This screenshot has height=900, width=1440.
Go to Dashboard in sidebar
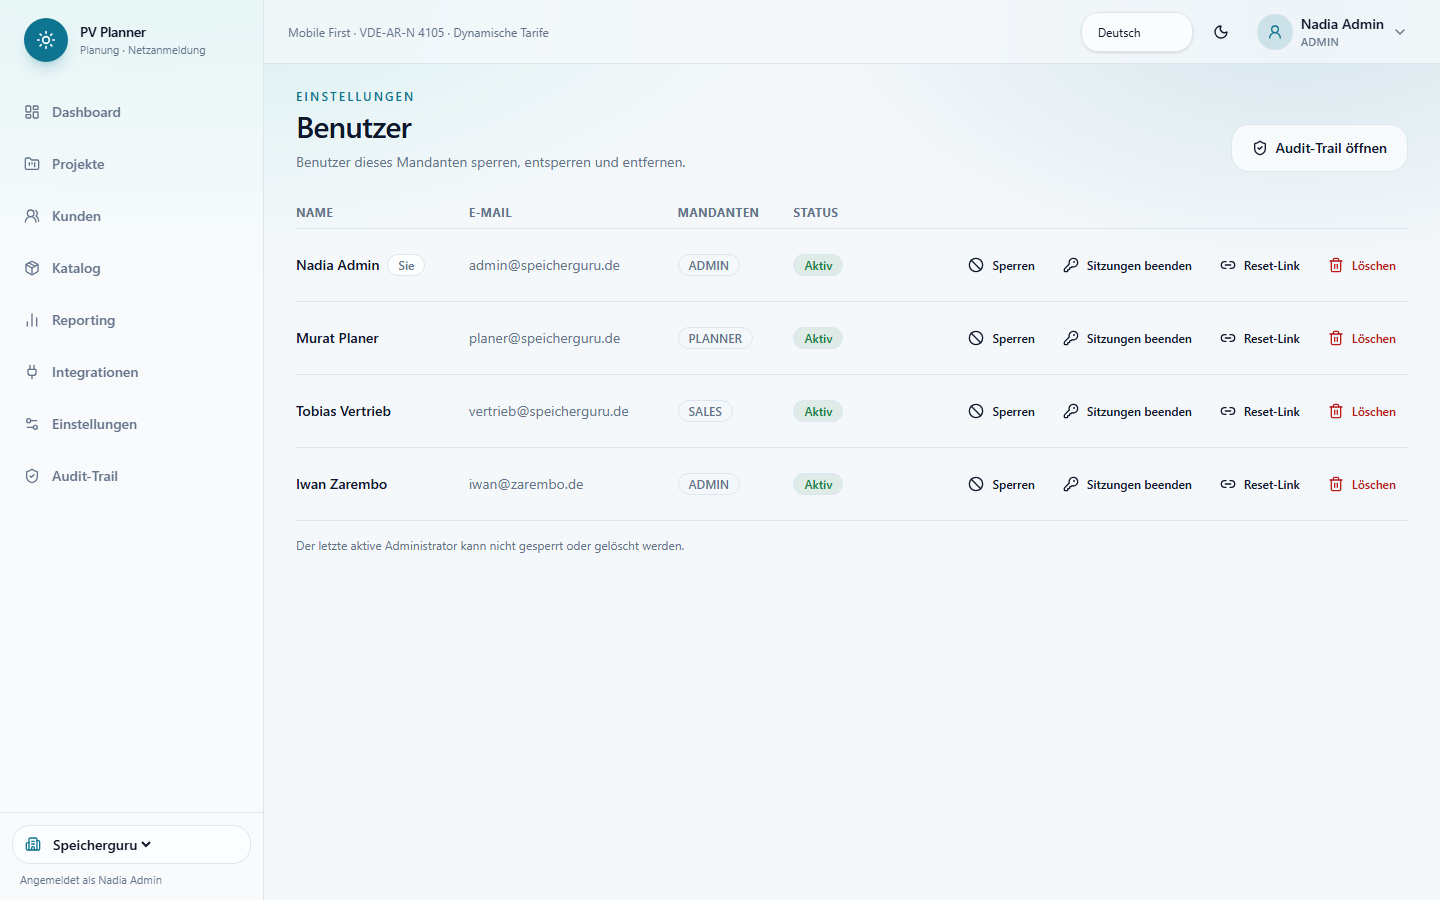[x=131, y=112]
